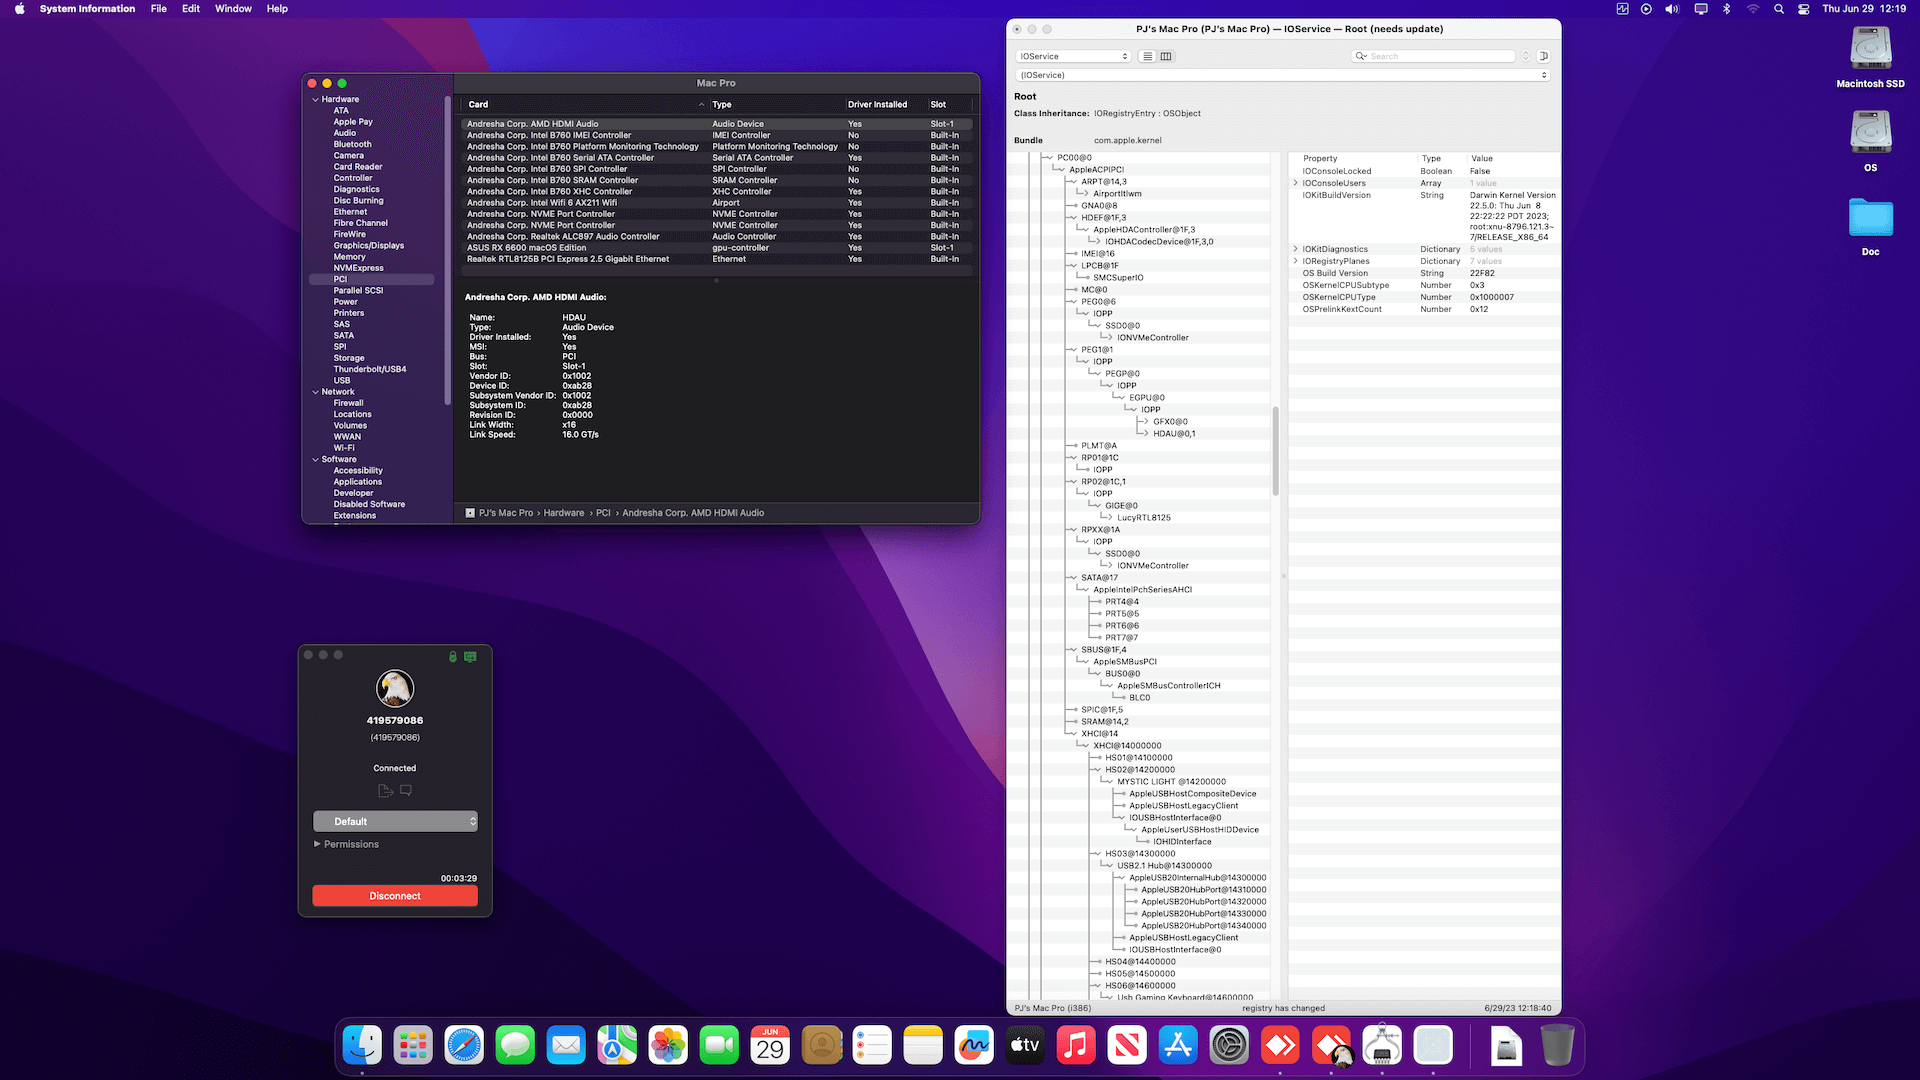Expand the GFX0@0 tree node
1920x1080 pixels.
(1146, 422)
